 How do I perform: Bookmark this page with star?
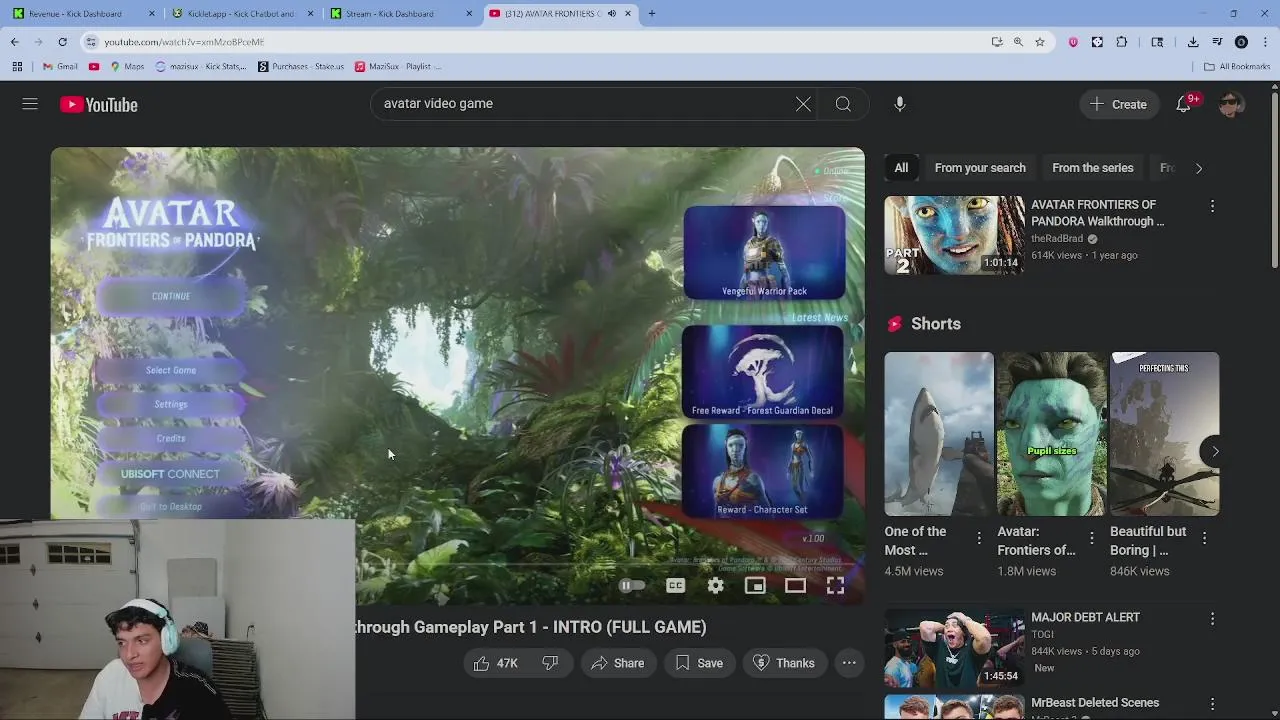(1040, 42)
